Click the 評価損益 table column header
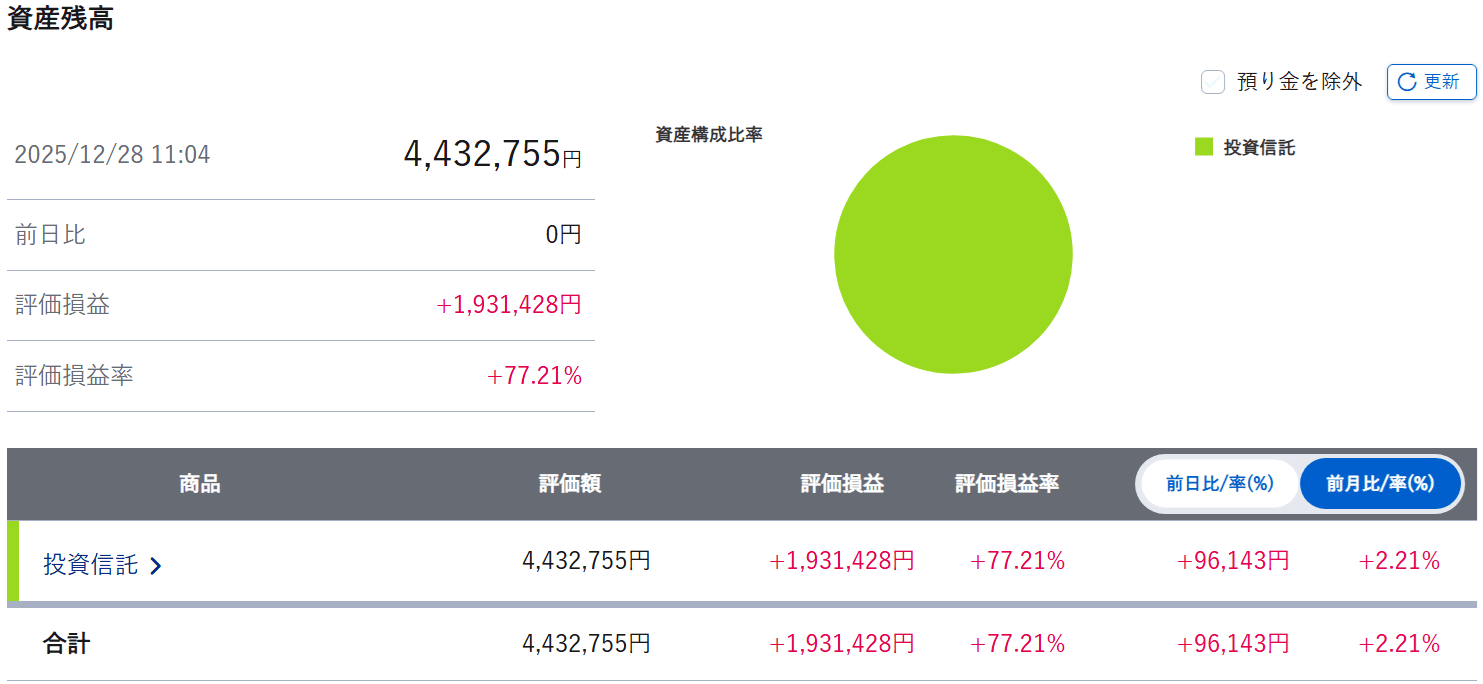This screenshot has width=1483, height=684. click(x=842, y=484)
